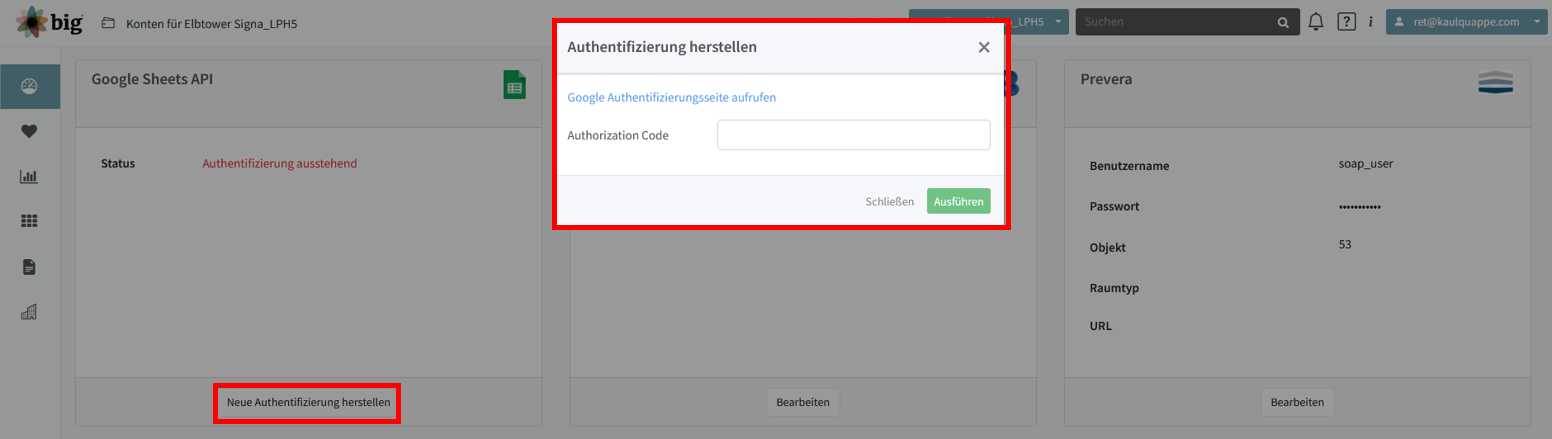Open the document sidebar icon
This screenshot has height=439, width=1552.
(29, 267)
